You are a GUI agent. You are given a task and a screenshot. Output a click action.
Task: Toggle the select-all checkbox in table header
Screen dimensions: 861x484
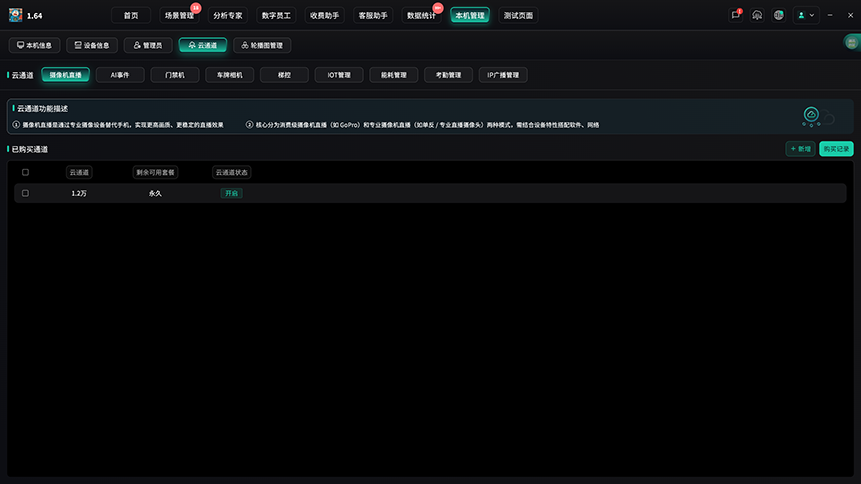coord(25,173)
